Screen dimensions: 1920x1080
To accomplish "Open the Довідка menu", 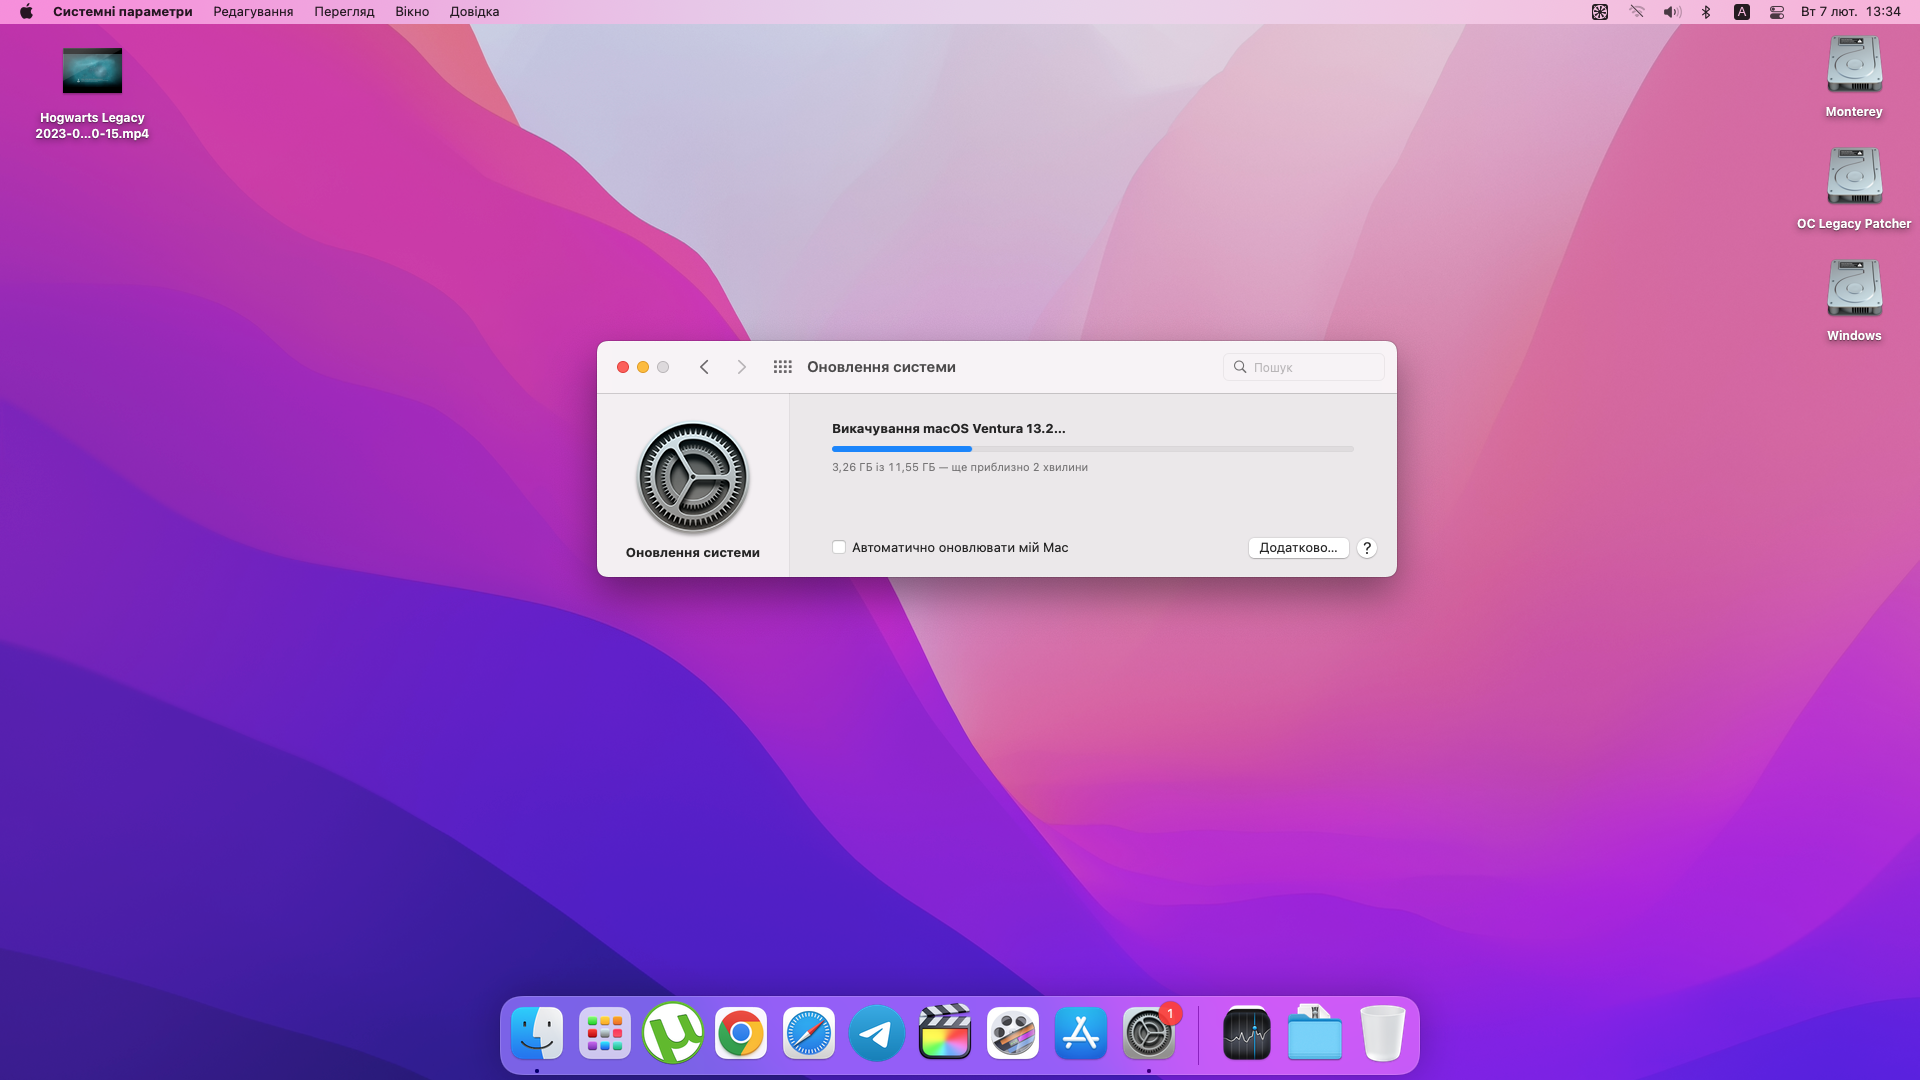I will tap(474, 12).
